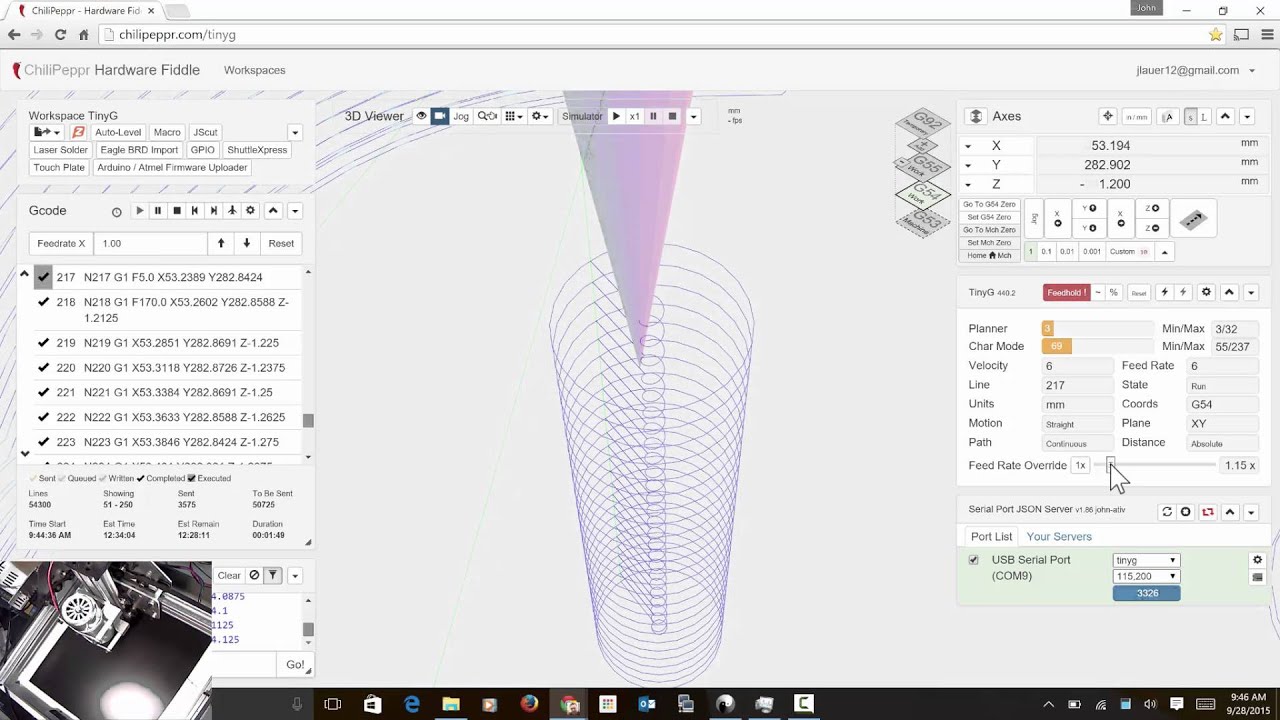Open the Macro widget

(x=167, y=132)
